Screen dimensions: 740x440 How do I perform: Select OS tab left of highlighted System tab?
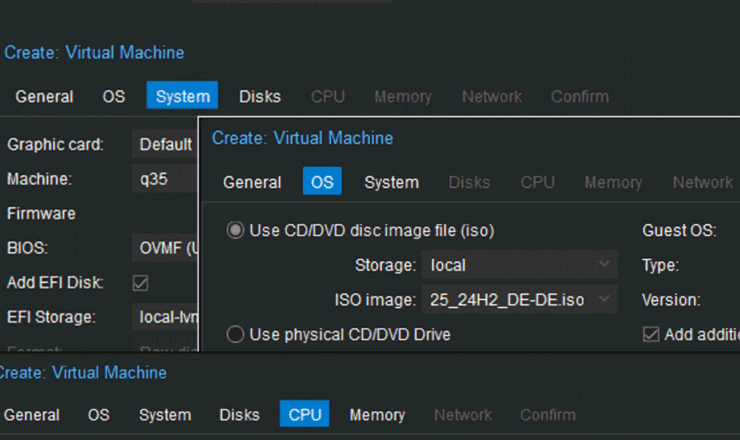pos(114,97)
